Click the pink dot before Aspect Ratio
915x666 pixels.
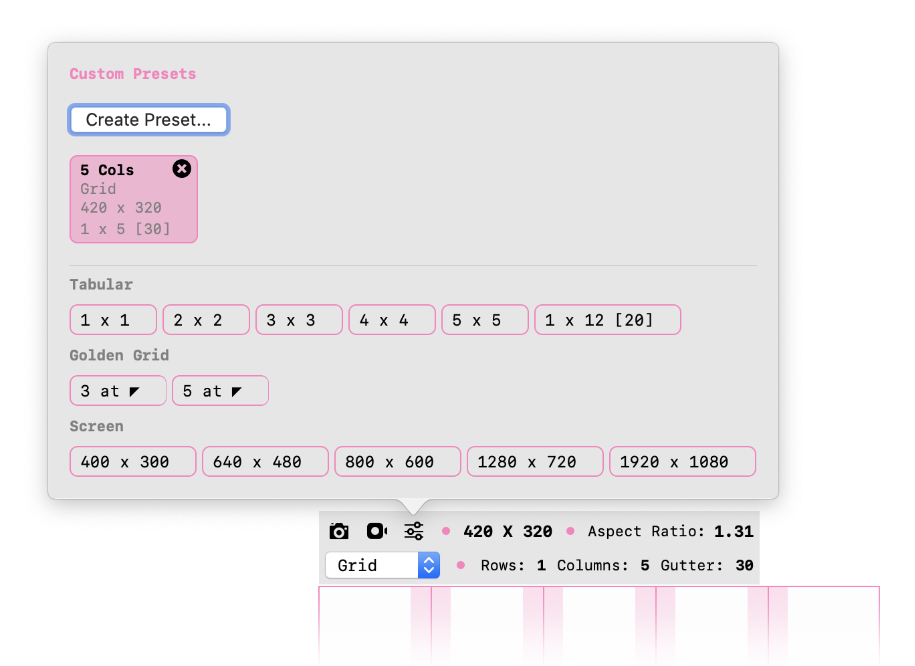(x=570, y=531)
